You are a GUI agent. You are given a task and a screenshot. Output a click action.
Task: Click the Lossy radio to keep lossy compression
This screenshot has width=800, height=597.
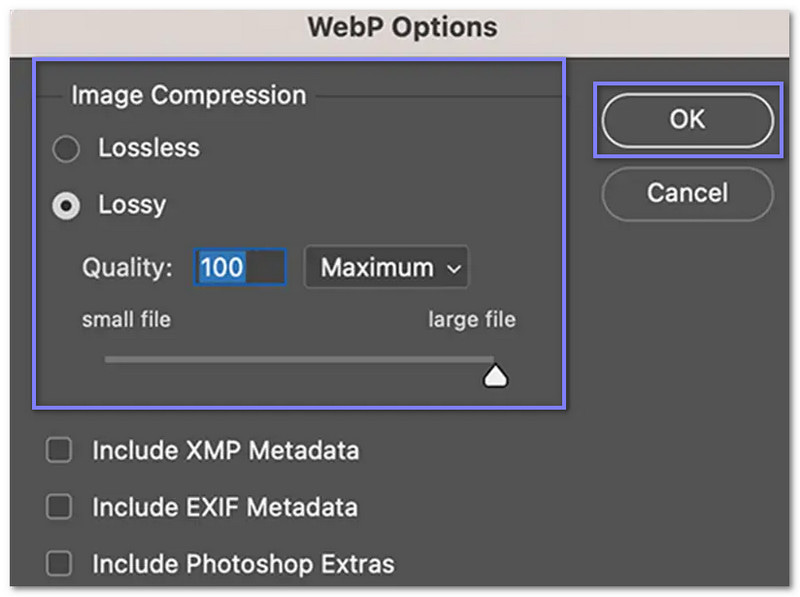(x=66, y=205)
